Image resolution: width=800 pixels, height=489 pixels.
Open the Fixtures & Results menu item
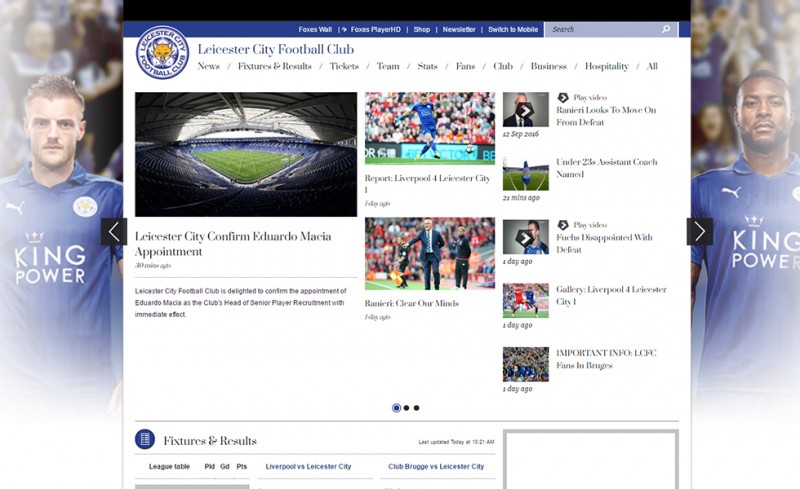[x=274, y=66]
